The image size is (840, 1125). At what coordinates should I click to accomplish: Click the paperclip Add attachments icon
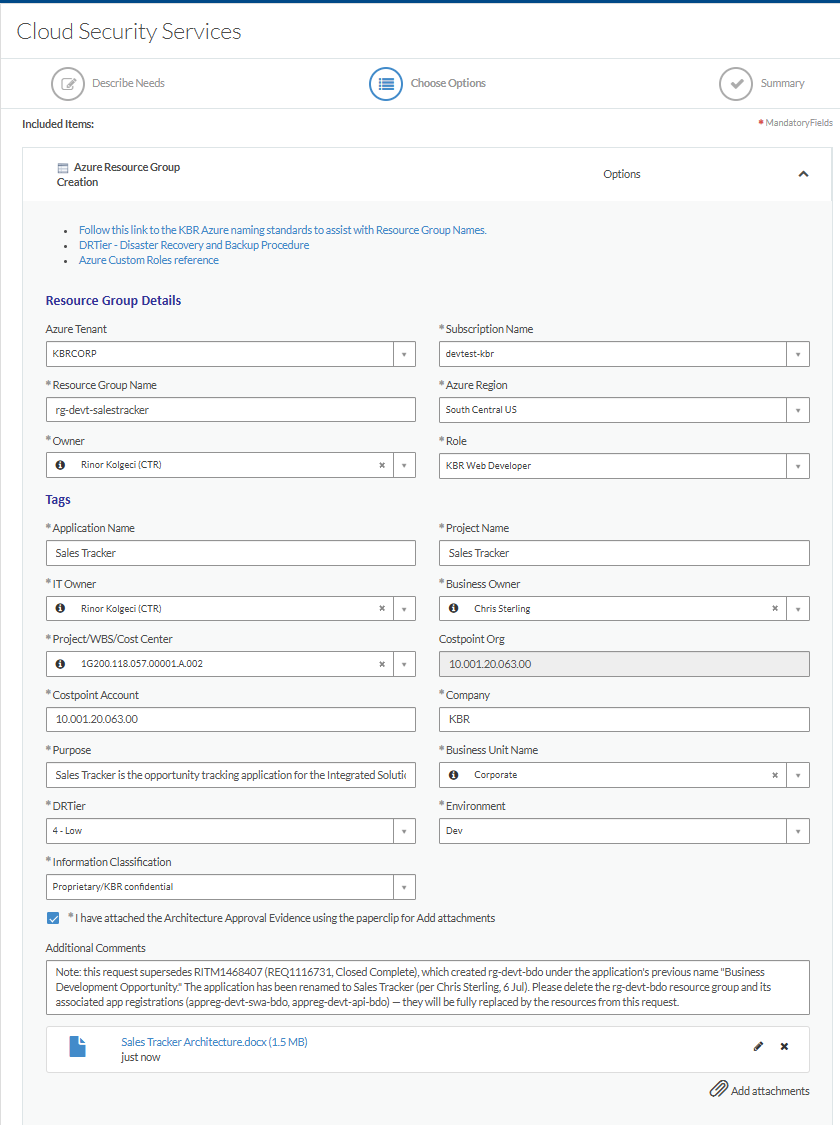[x=719, y=1089]
